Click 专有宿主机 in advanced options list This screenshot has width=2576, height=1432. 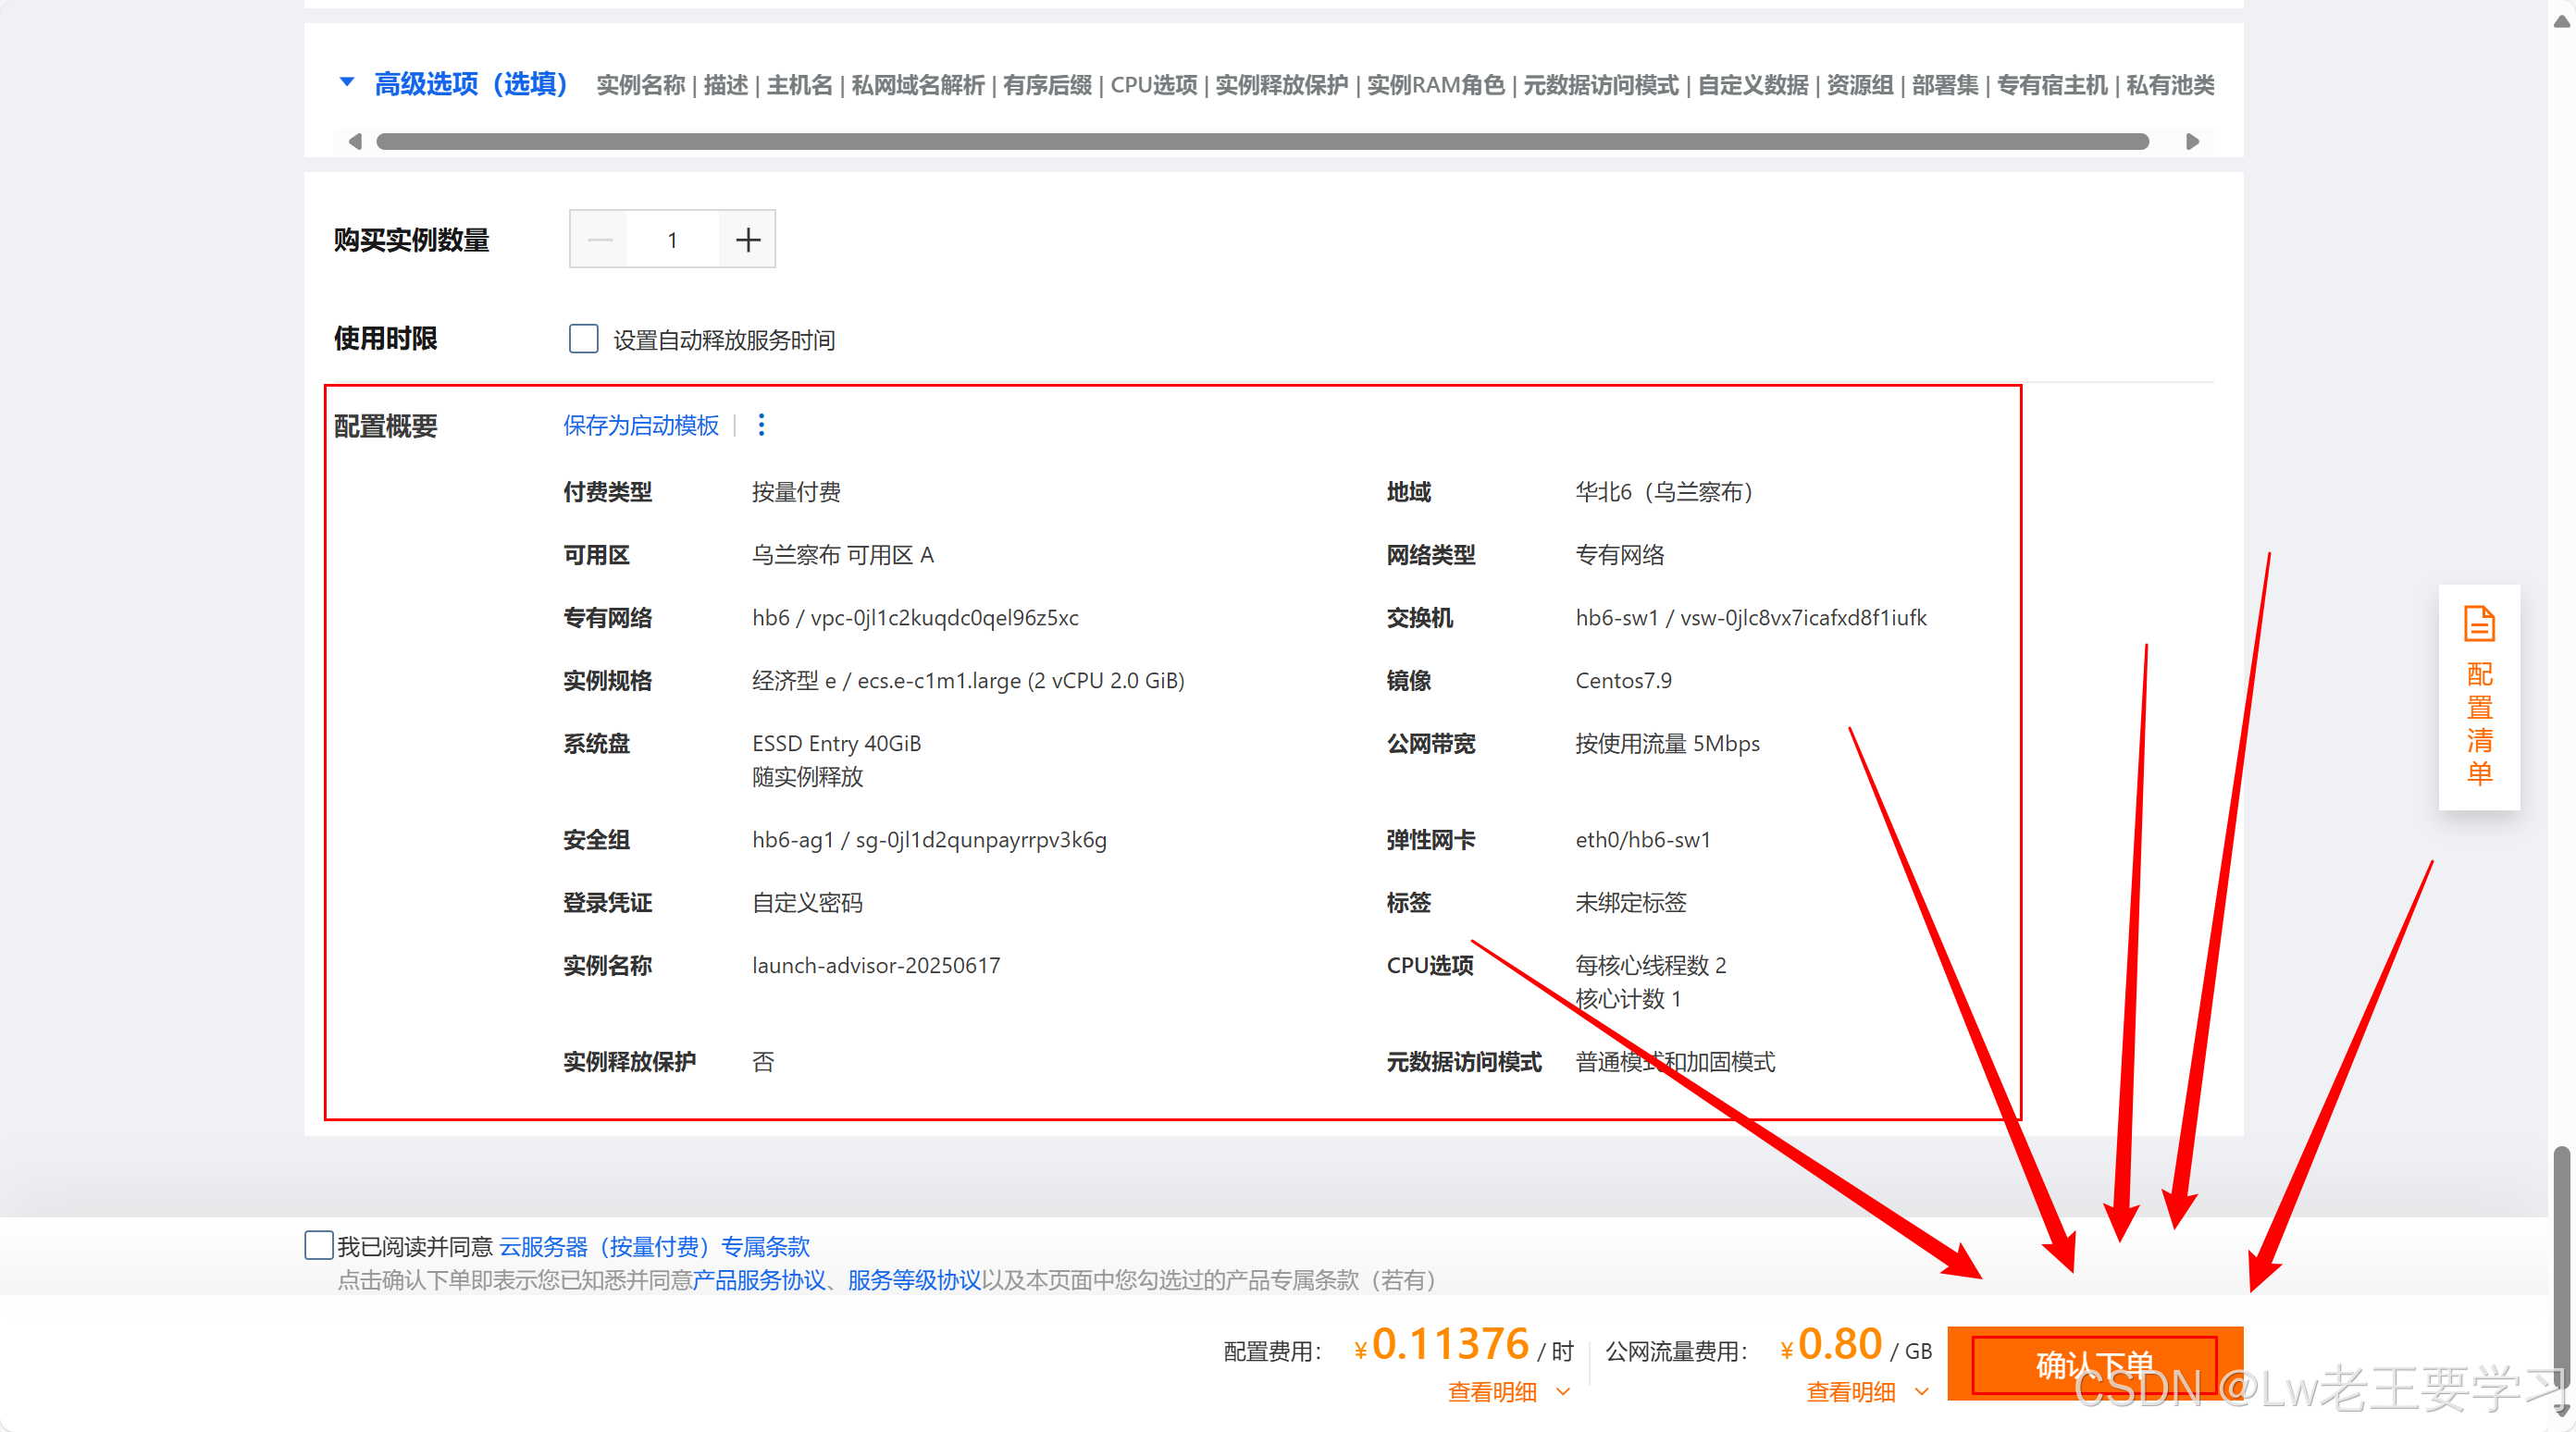click(2052, 85)
